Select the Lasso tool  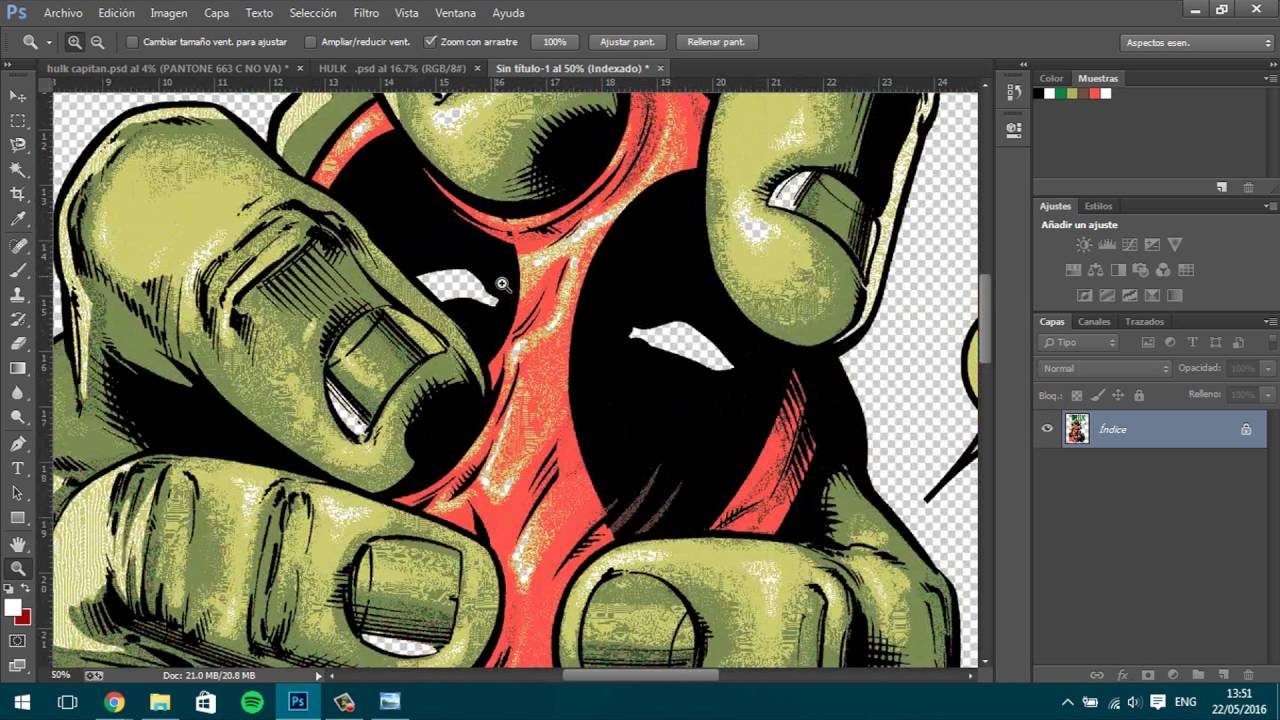[18, 146]
